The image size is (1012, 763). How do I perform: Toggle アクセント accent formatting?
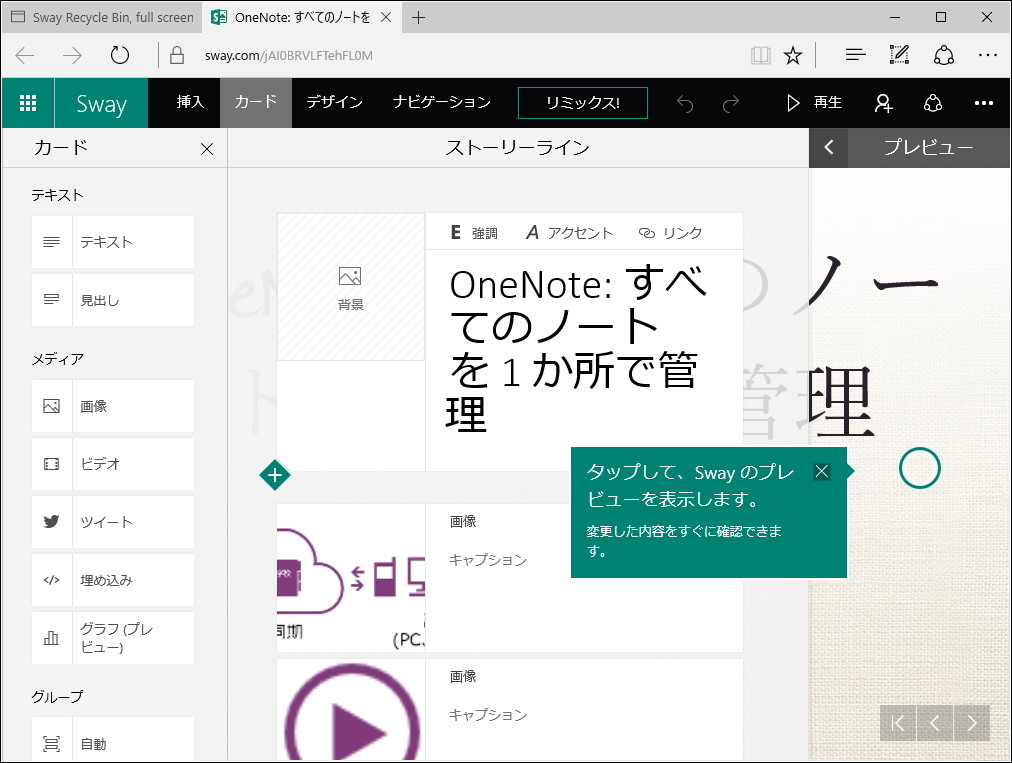(x=569, y=231)
